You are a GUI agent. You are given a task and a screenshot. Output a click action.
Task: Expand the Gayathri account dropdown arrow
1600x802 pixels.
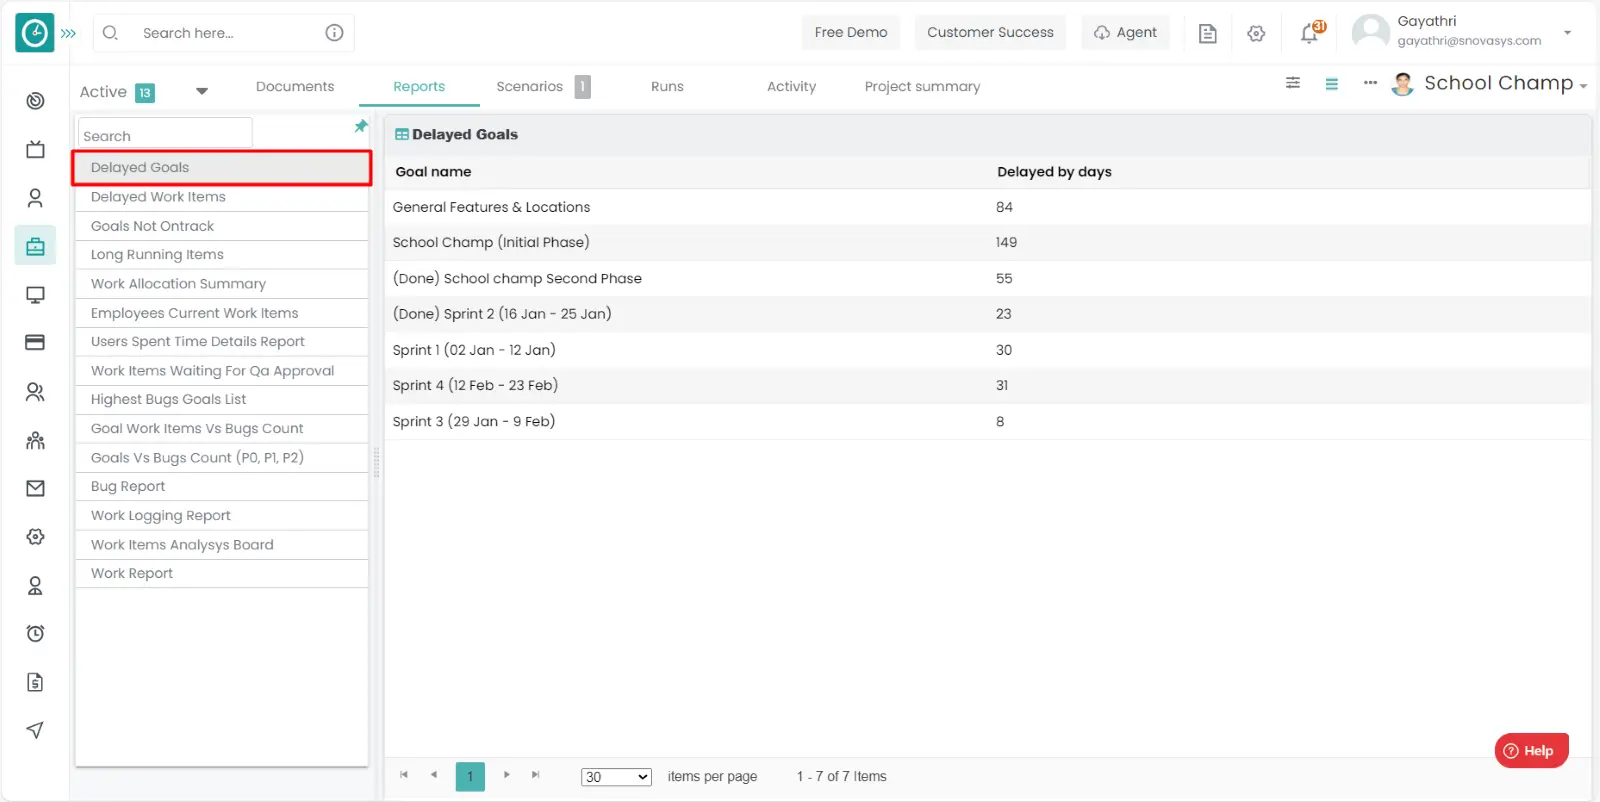click(1567, 33)
